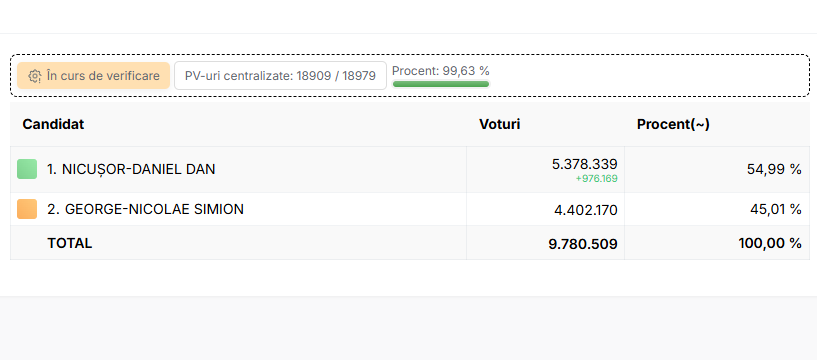
Task: Click the gear icon in verification badge
Action: click(x=35, y=76)
